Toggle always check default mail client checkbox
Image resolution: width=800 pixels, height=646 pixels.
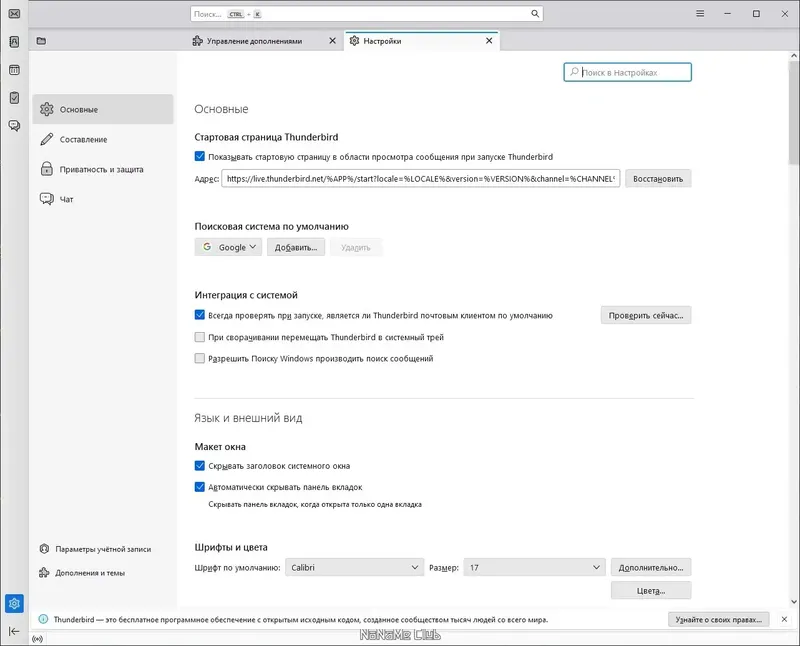199,315
